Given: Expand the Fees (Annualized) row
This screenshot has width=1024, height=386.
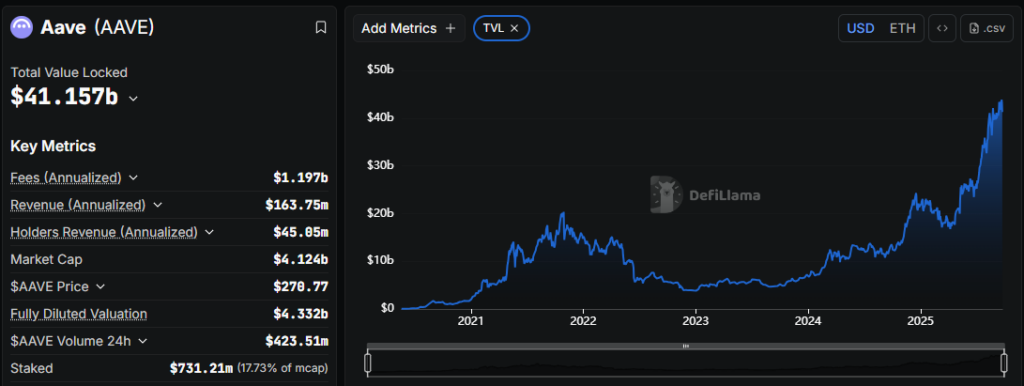Looking at the screenshot, I should (133, 178).
